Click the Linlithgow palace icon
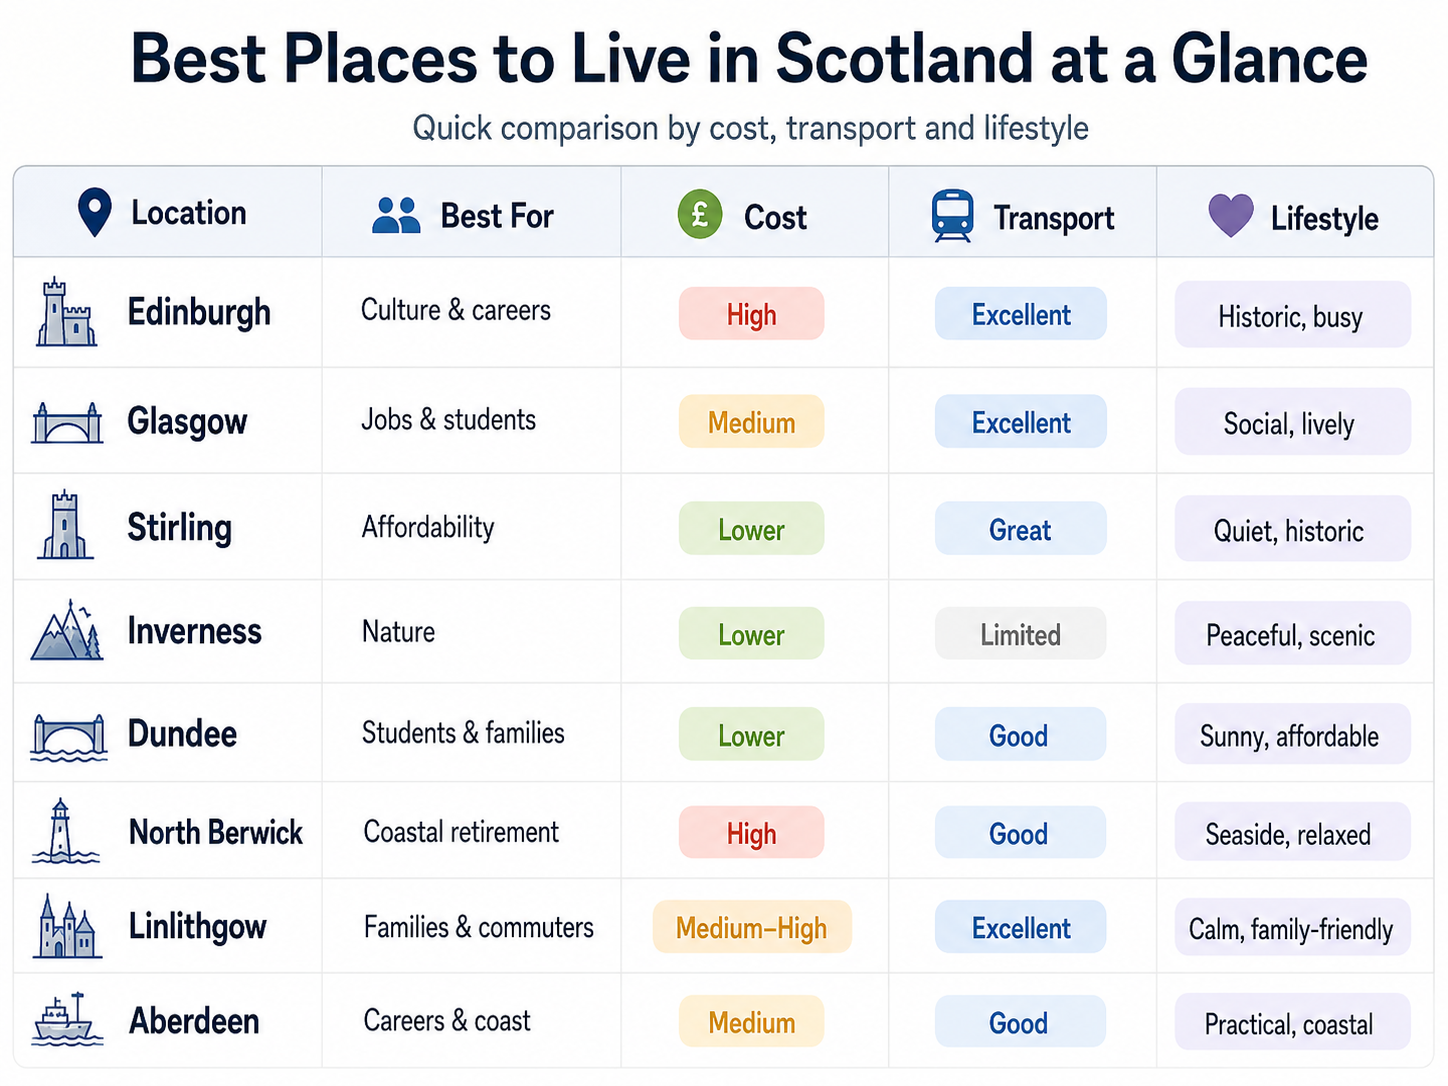1448x1086 pixels. coord(67,926)
